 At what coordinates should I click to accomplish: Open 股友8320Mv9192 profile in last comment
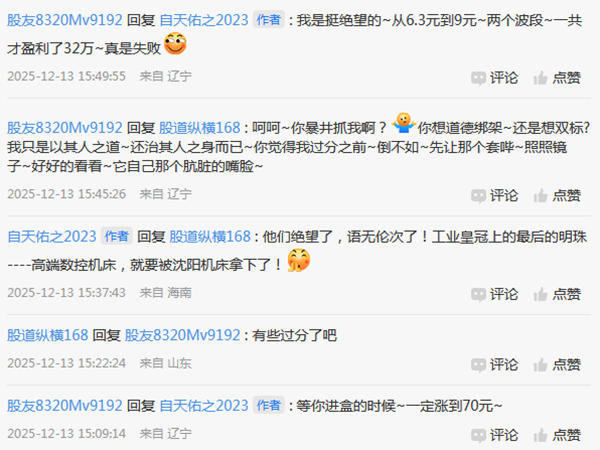[x=65, y=406]
